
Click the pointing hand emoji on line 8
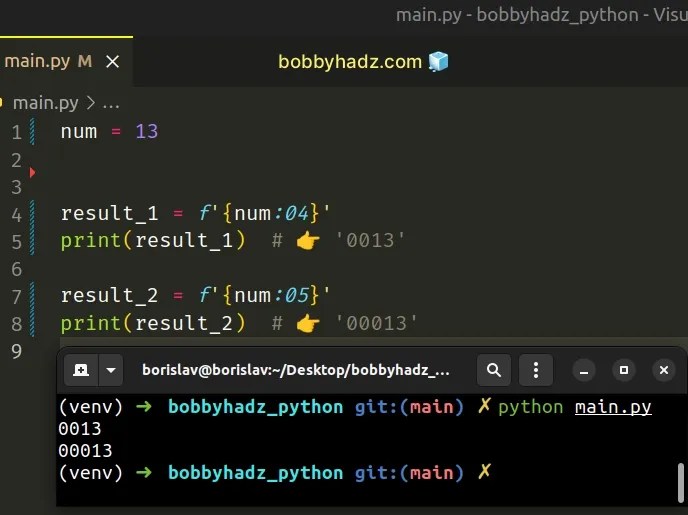[x=308, y=324]
